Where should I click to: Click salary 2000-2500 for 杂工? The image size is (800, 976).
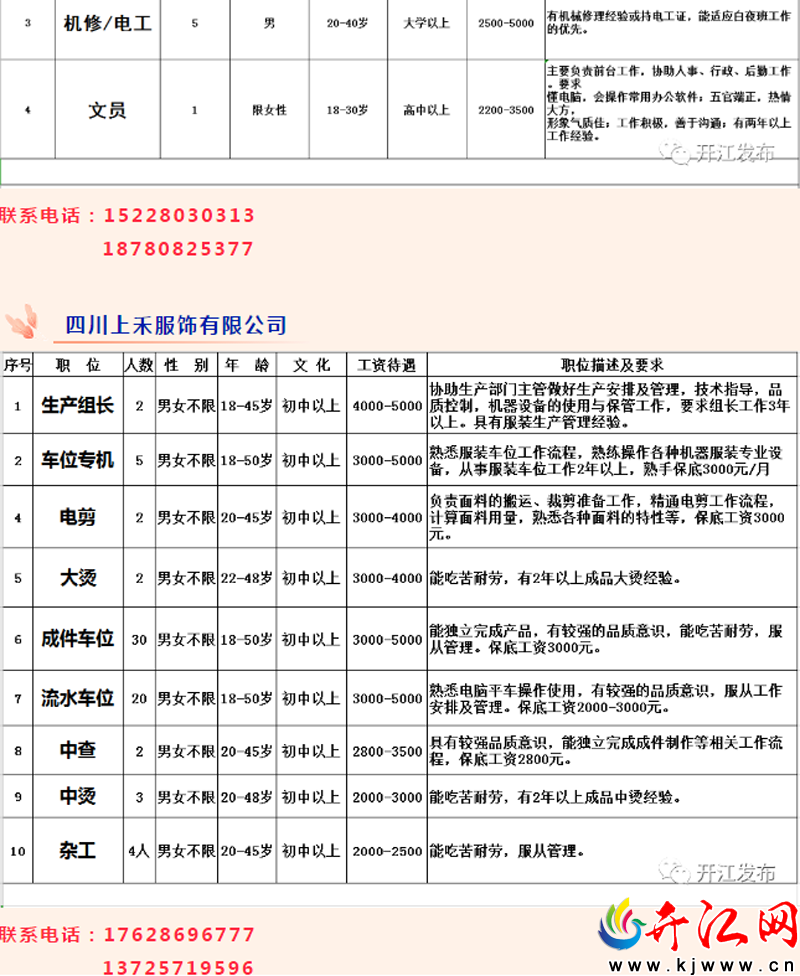(387, 851)
